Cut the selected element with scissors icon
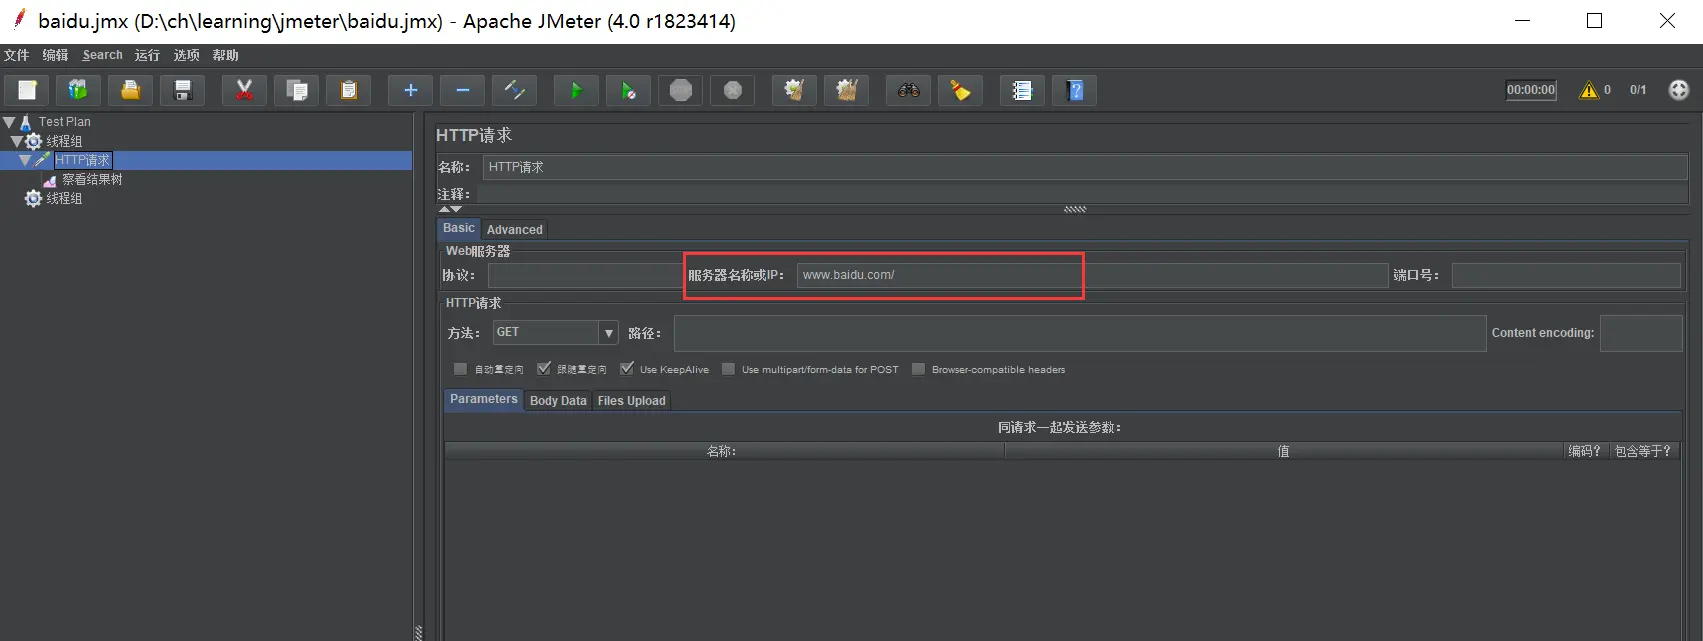1703x641 pixels. [244, 90]
